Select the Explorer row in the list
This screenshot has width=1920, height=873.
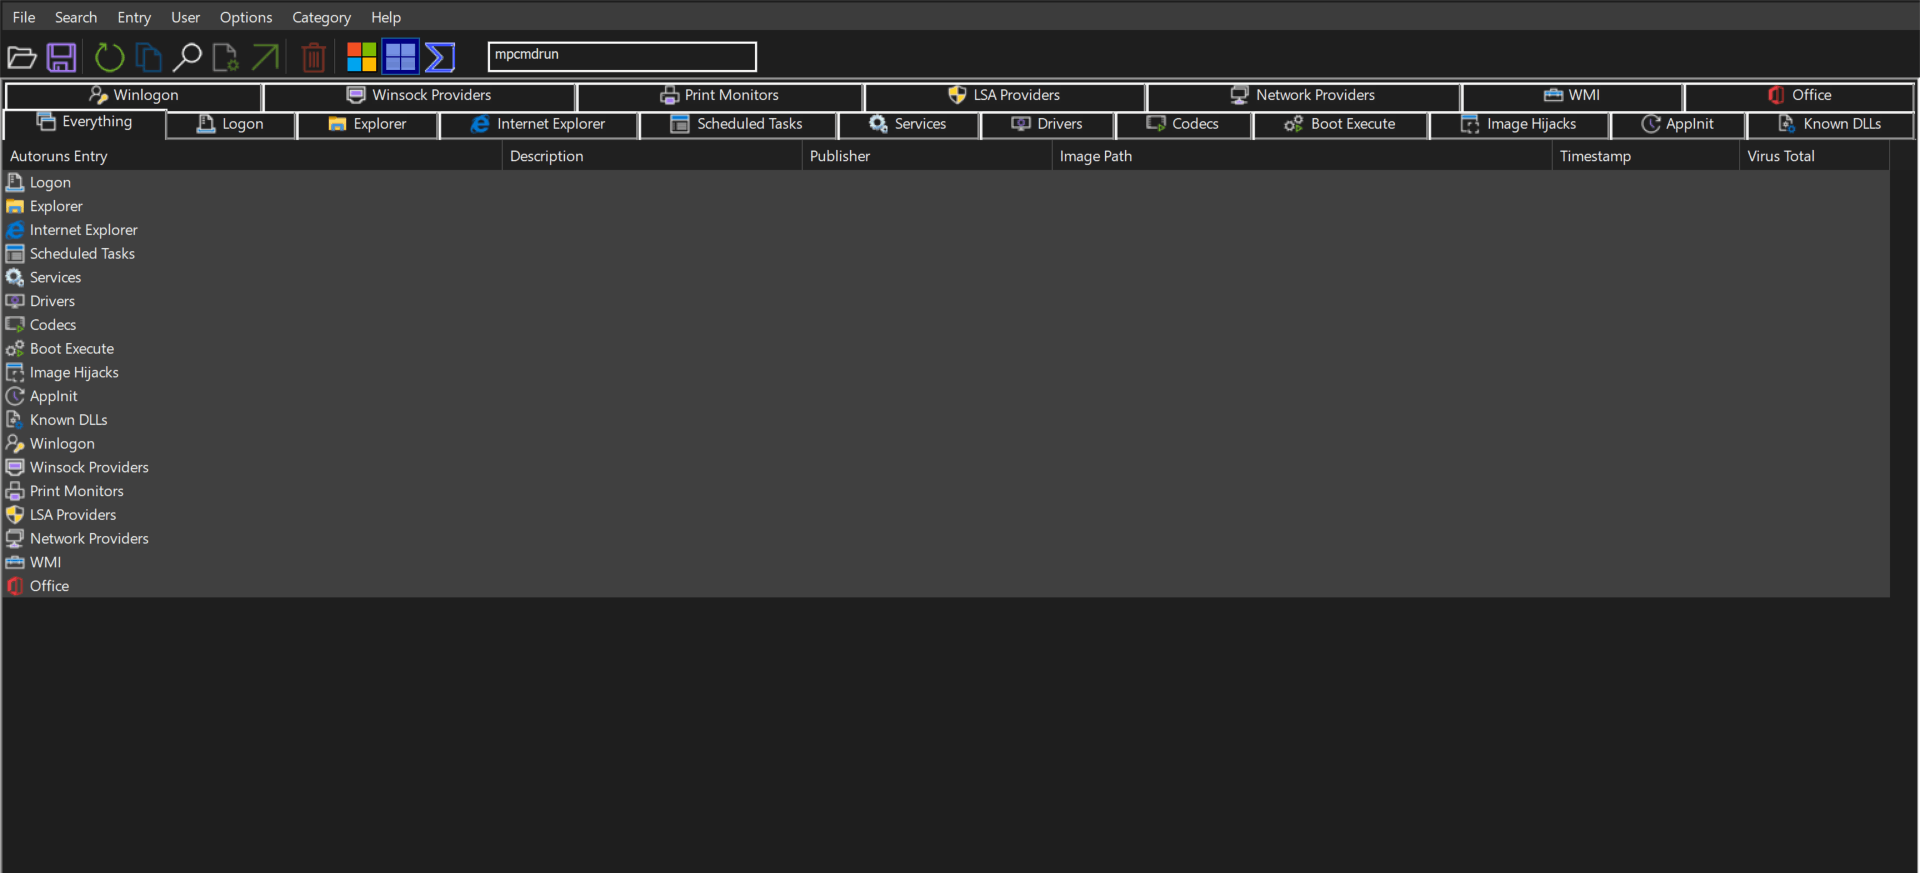(x=946, y=206)
